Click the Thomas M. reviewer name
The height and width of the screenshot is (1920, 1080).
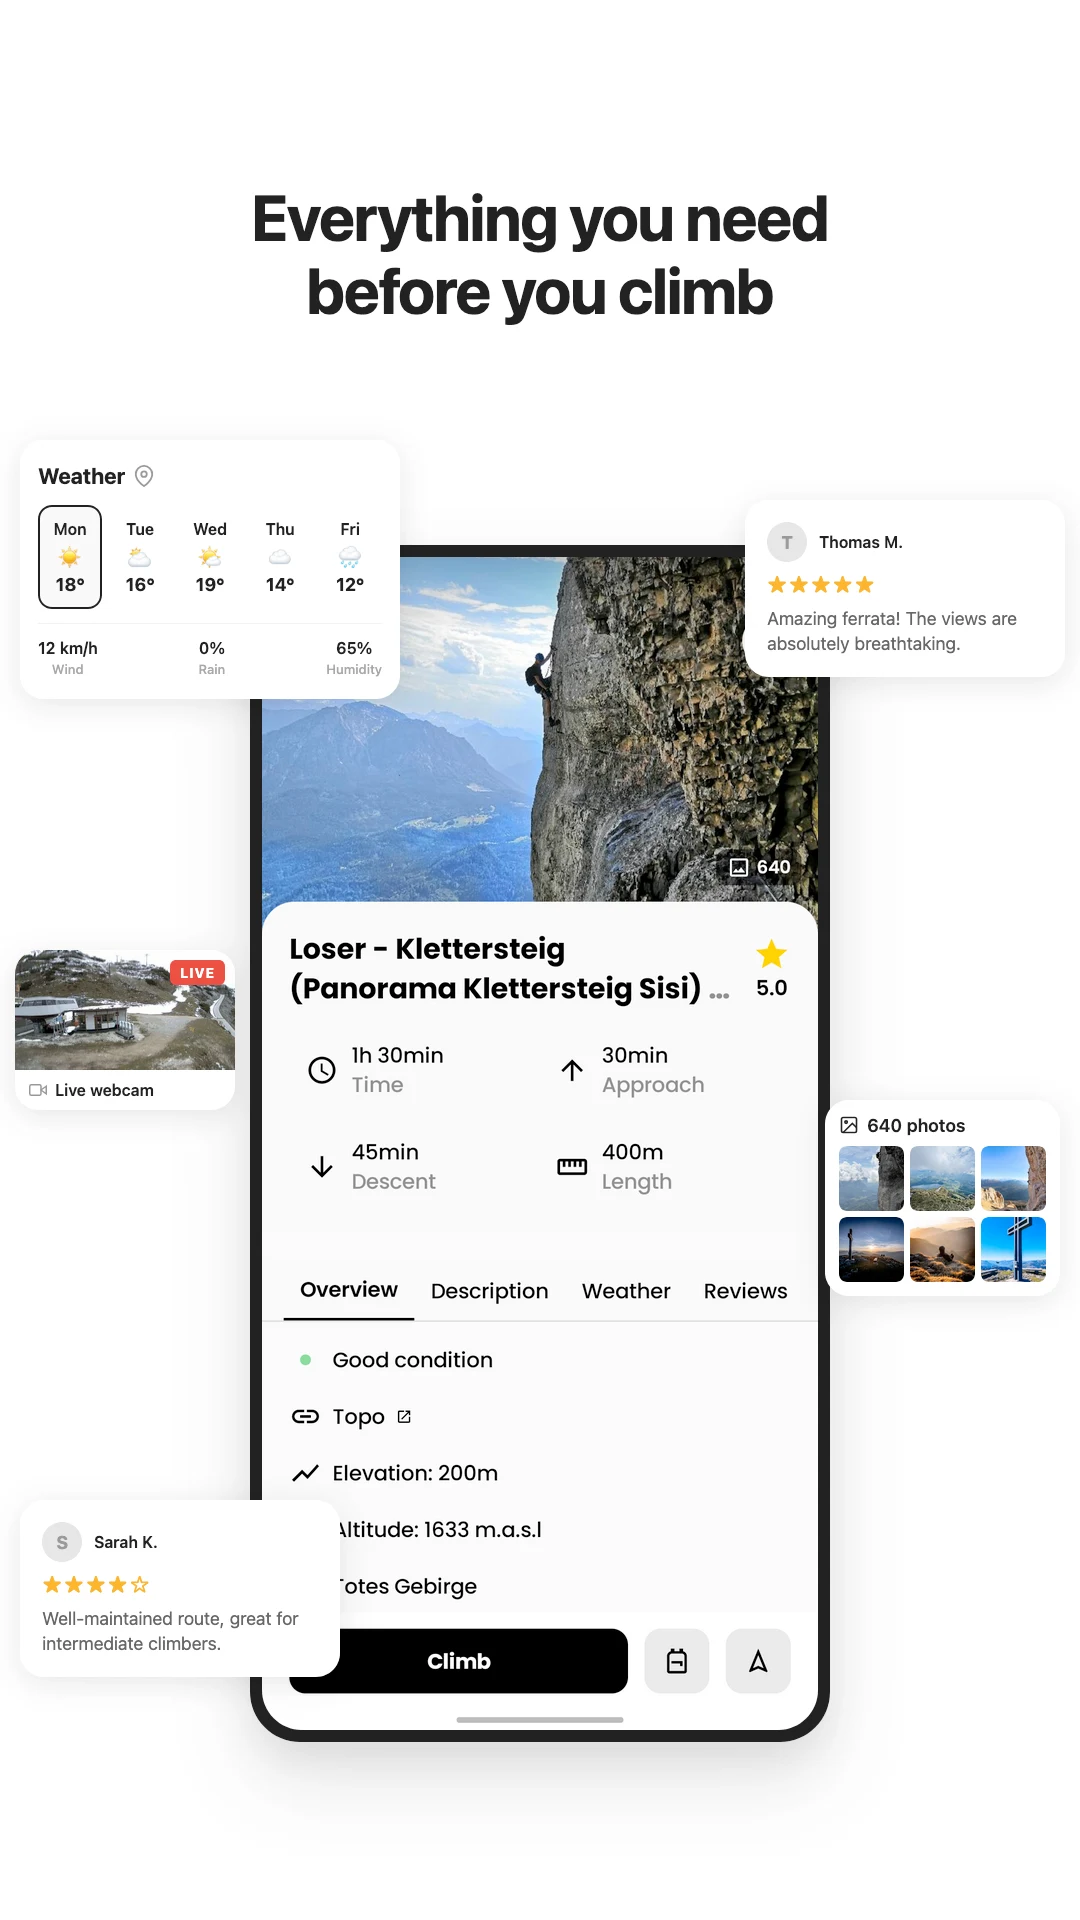click(861, 542)
